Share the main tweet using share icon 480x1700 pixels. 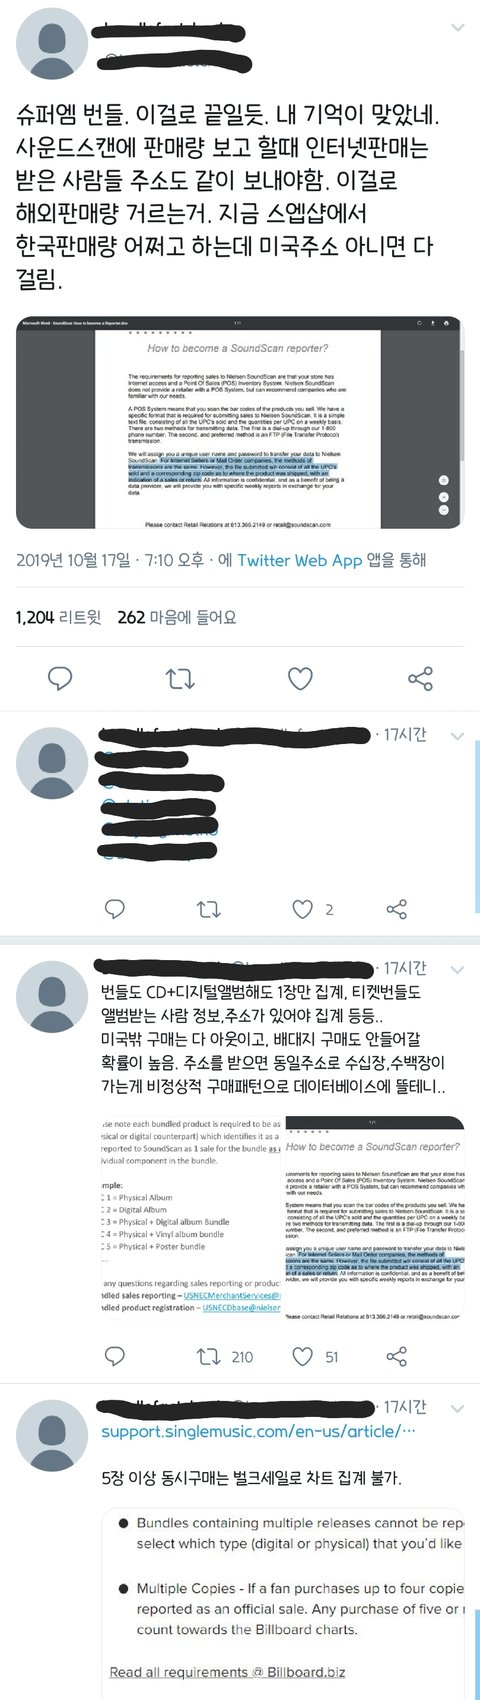tap(420, 679)
